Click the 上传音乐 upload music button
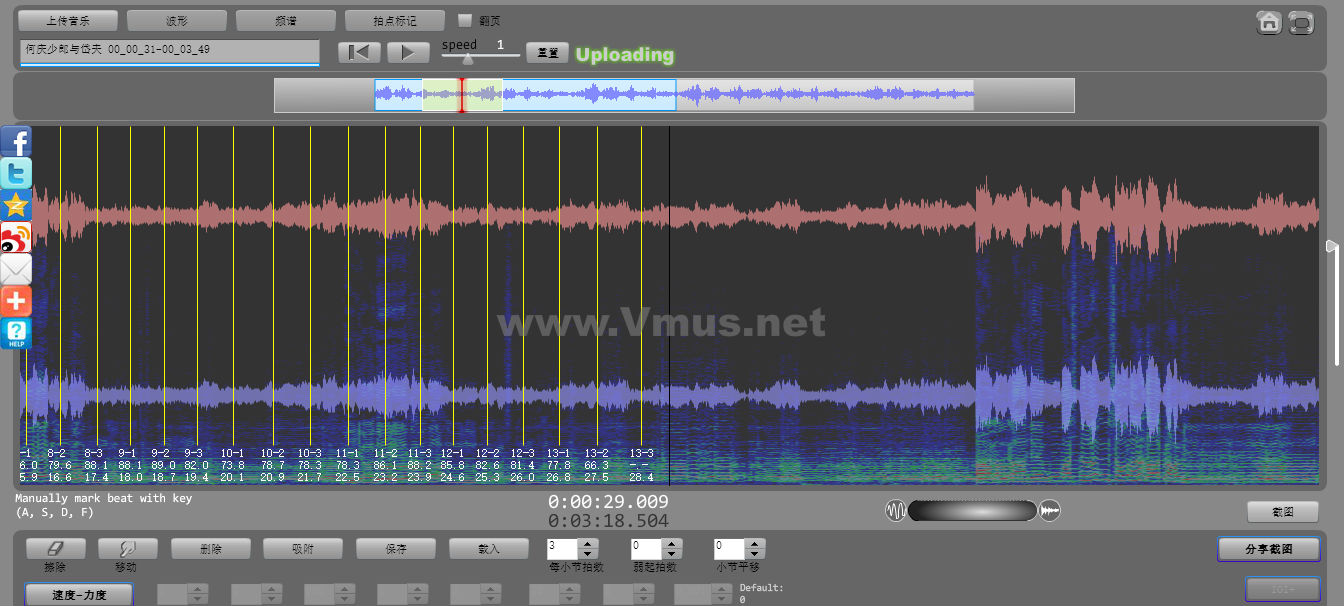Screen dimensions: 1344x606 pos(68,20)
